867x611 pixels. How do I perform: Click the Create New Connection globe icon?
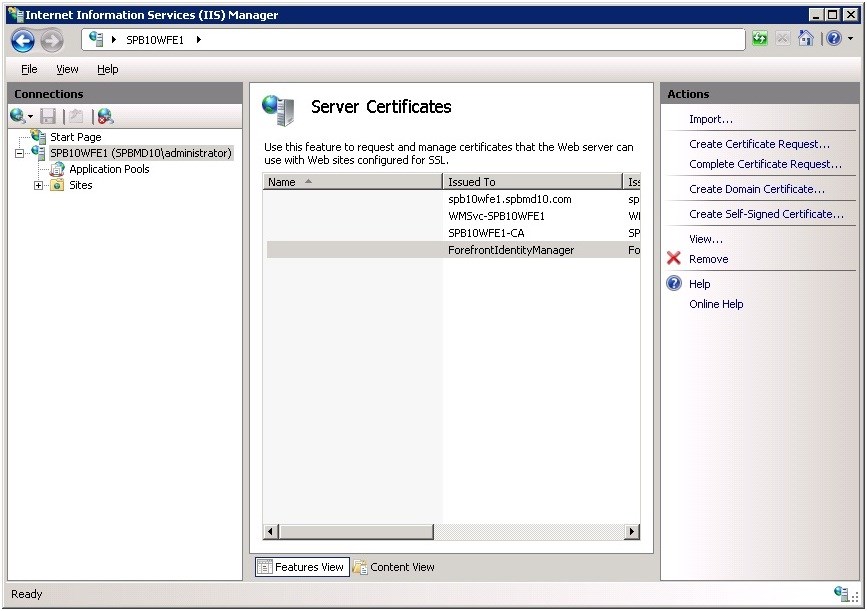[x=18, y=116]
